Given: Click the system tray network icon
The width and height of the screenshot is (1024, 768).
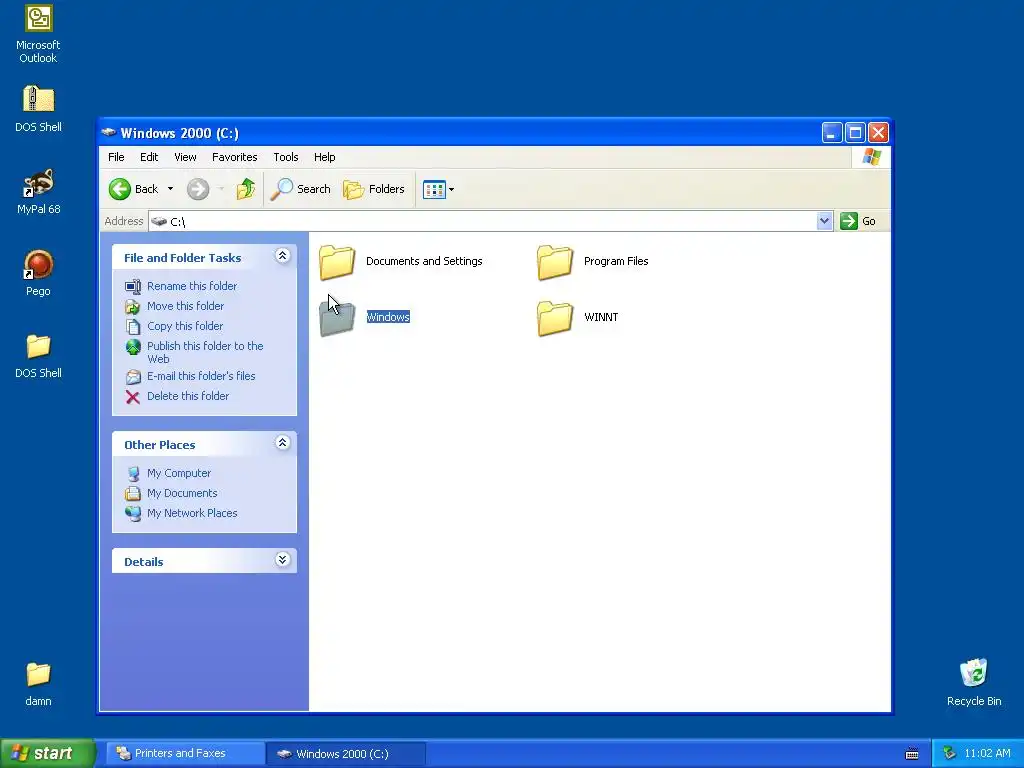Looking at the screenshot, I should click(x=949, y=754).
